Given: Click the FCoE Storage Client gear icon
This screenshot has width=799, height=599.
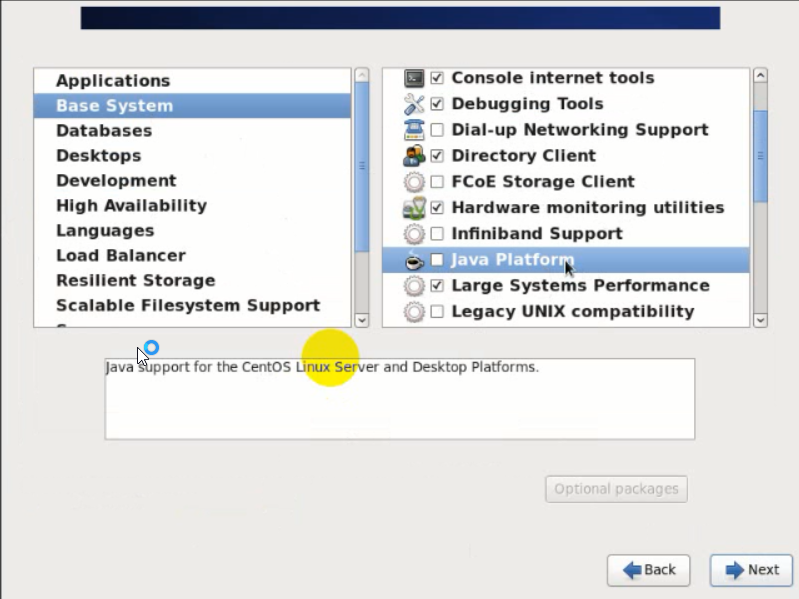Looking at the screenshot, I should 414,182.
